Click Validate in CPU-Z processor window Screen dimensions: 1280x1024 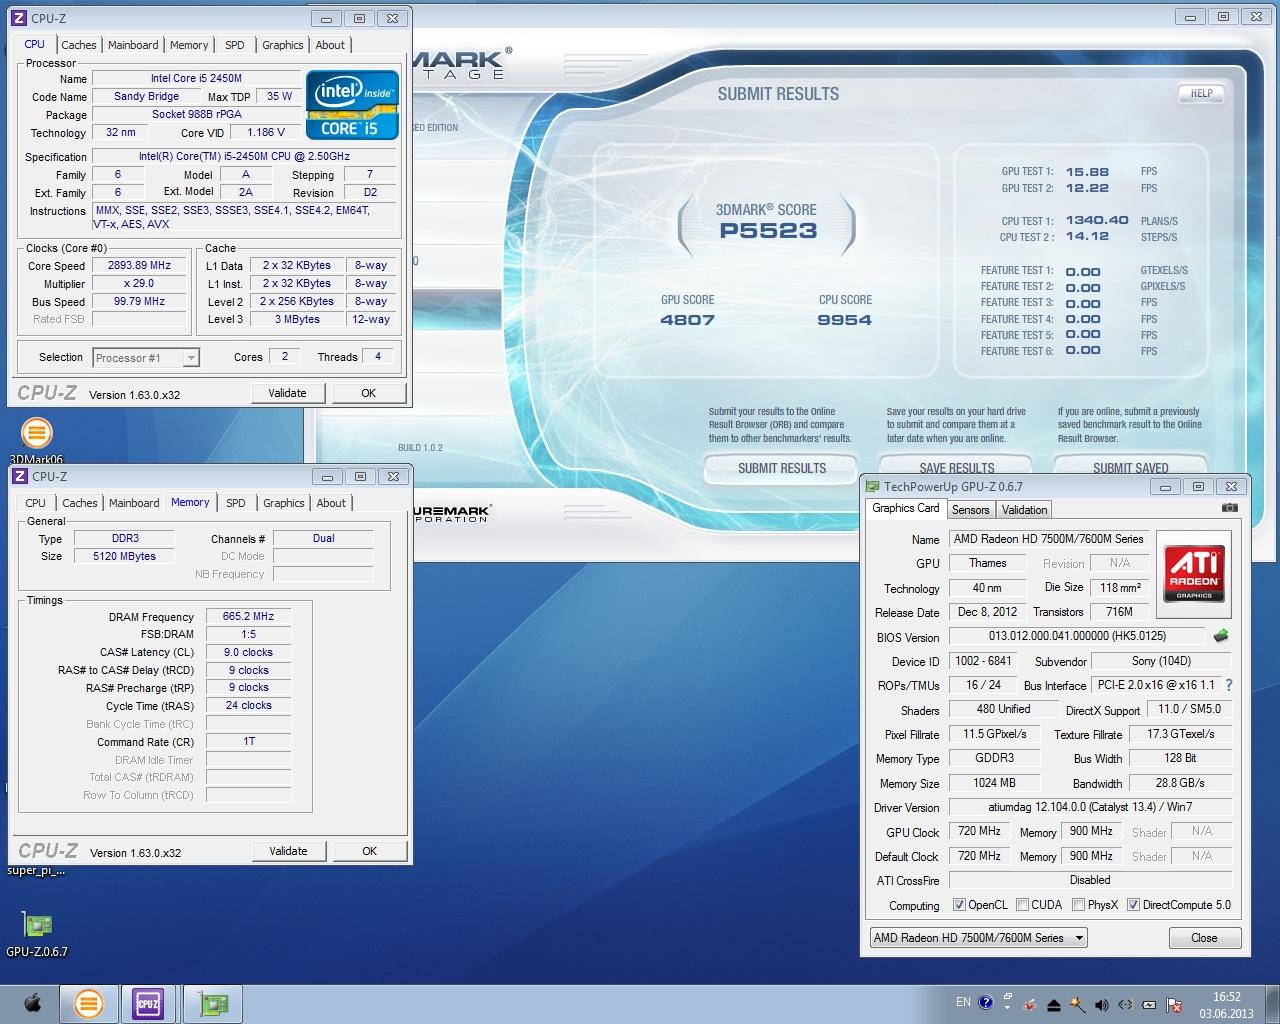pyautogui.click(x=287, y=393)
